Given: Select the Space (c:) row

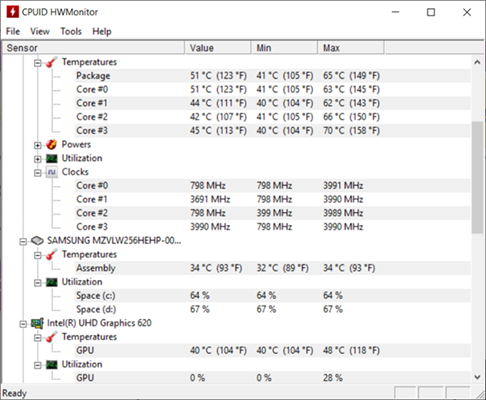Looking at the screenshot, I should pos(272,295).
